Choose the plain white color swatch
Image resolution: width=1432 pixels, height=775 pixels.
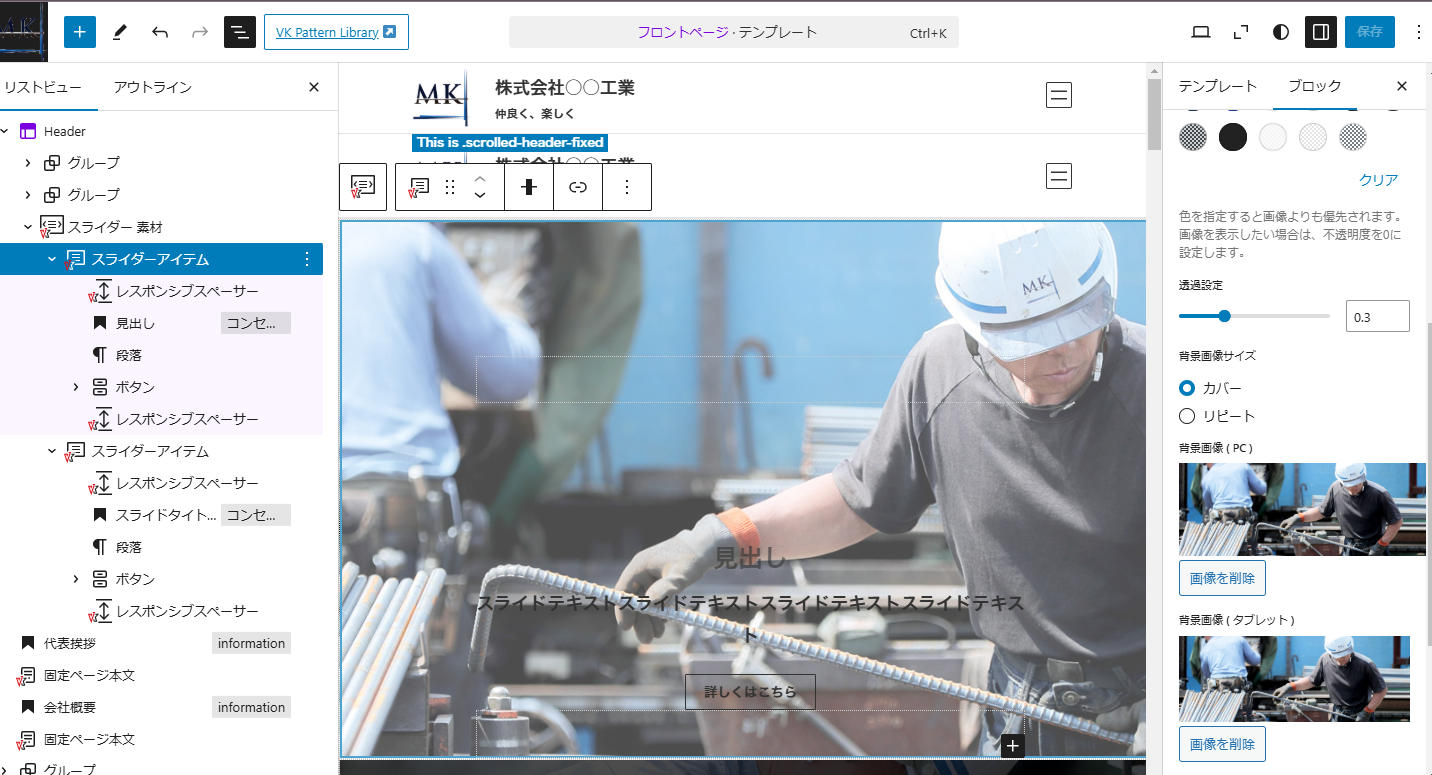pyautogui.click(x=1273, y=137)
